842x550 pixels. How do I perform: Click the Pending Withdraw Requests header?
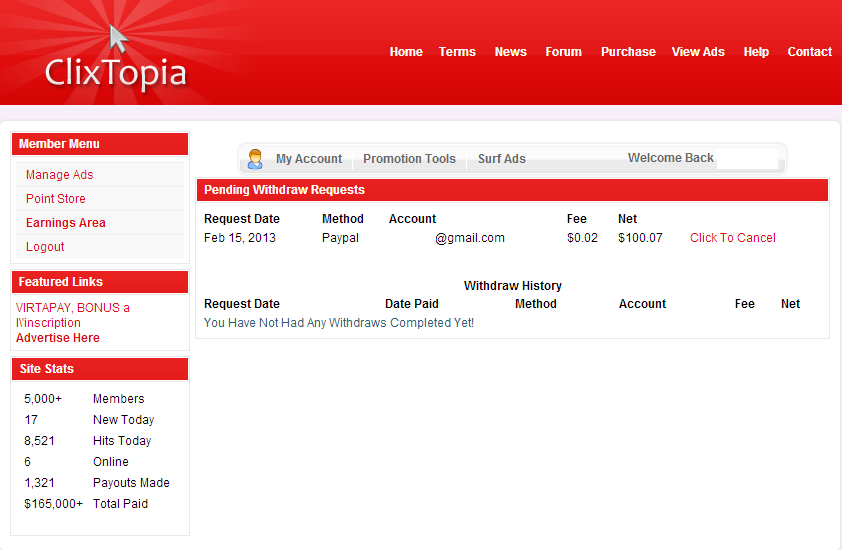click(x=512, y=190)
